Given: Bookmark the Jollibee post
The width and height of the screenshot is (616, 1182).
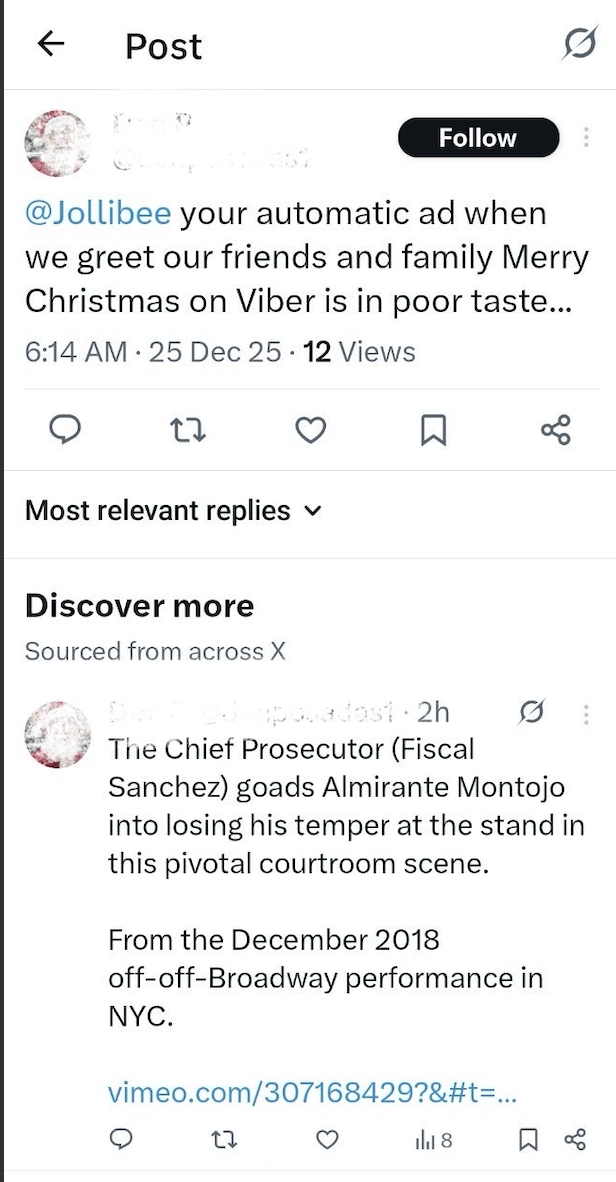Looking at the screenshot, I should 432,430.
